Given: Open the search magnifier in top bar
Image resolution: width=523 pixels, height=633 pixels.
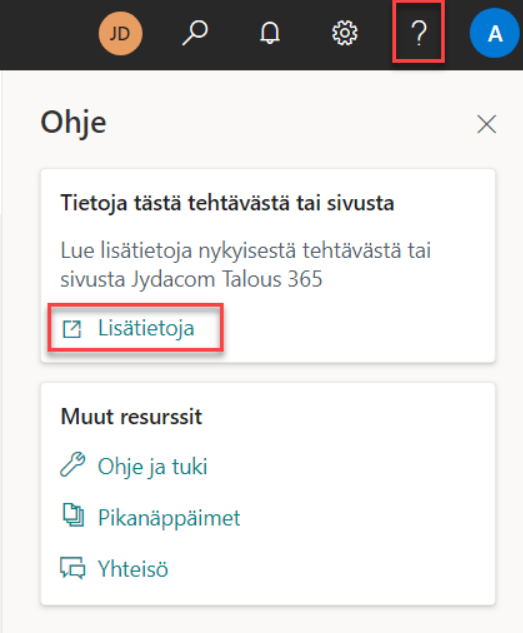Looking at the screenshot, I should point(195,33).
